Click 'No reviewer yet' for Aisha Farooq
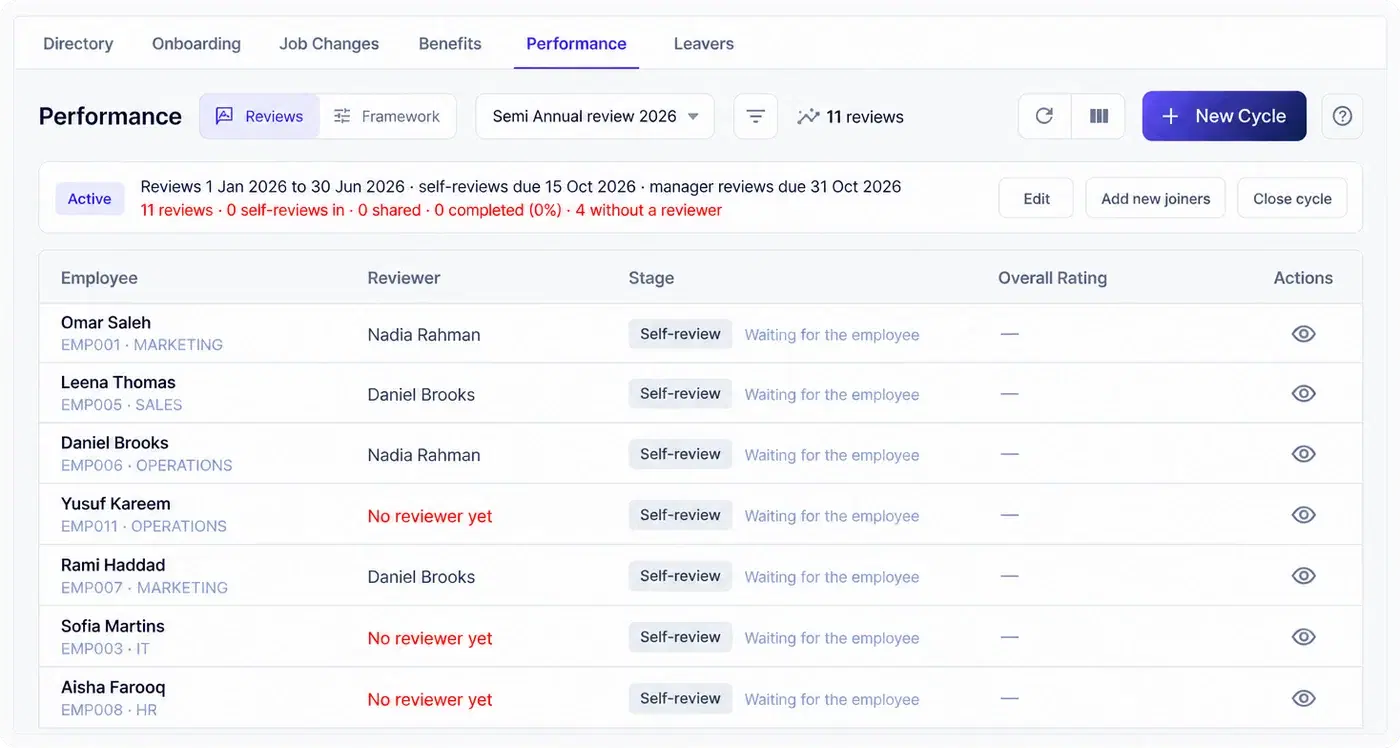 (x=430, y=700)
